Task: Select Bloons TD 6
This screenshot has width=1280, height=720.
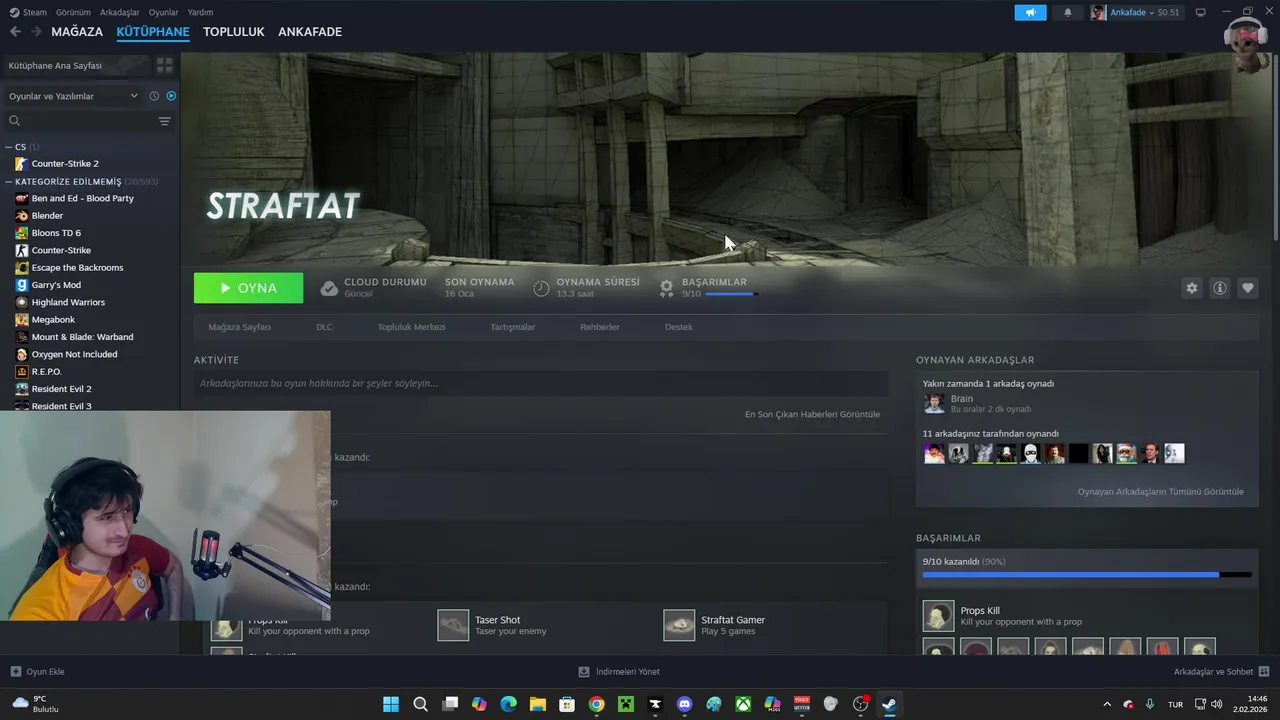Action: click(56, 233)
